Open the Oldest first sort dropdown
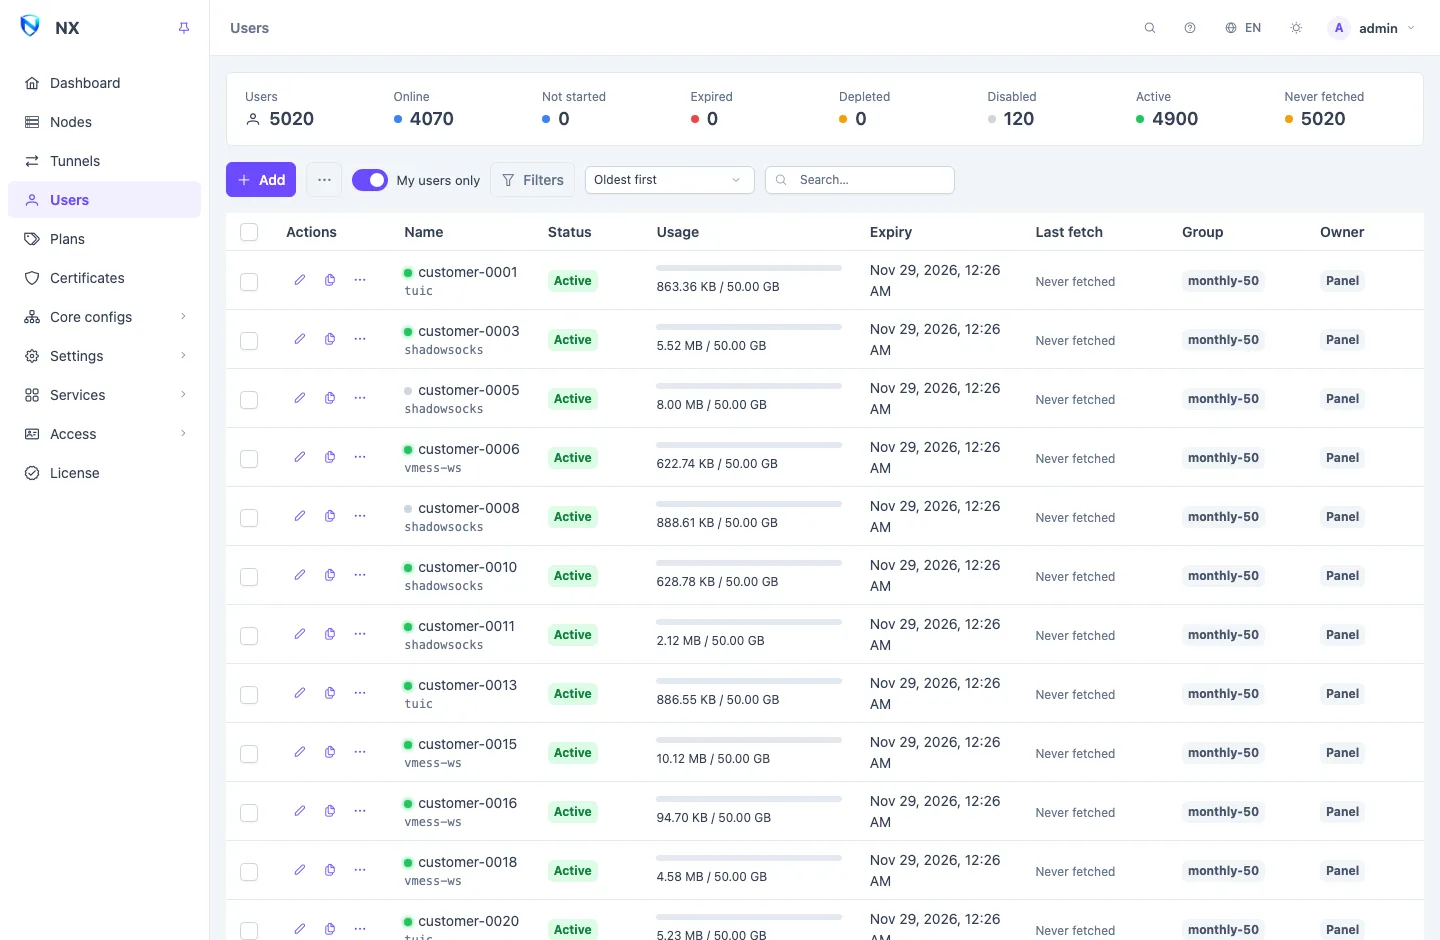 669,180
